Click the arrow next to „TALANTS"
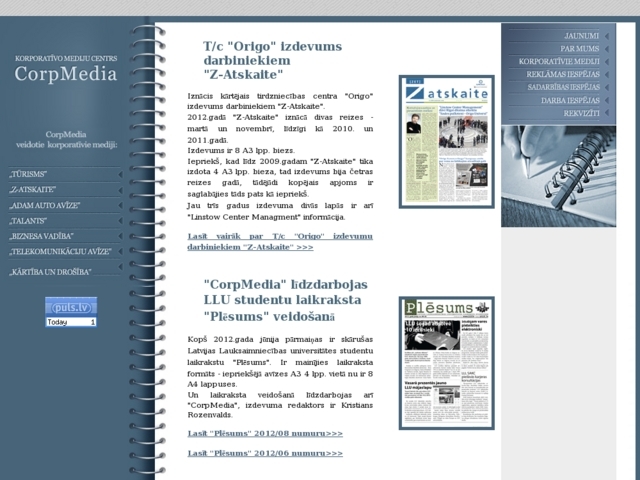This screenshot has width=640, height=480. pos(120,221)
